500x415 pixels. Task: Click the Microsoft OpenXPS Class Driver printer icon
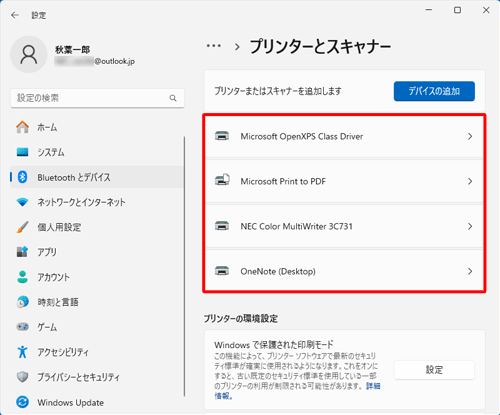click(222, 136)
